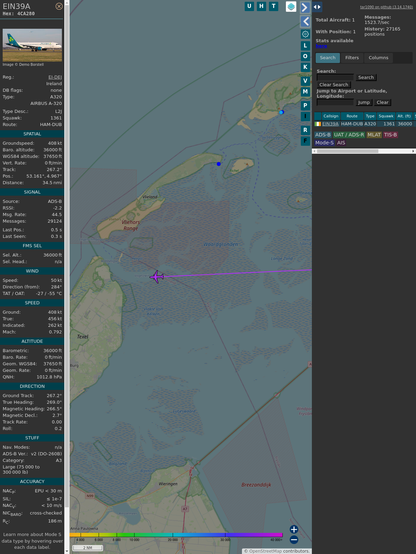Click the SPATIAL section header
Screen dimensions: 416x554
pos(32,134)
